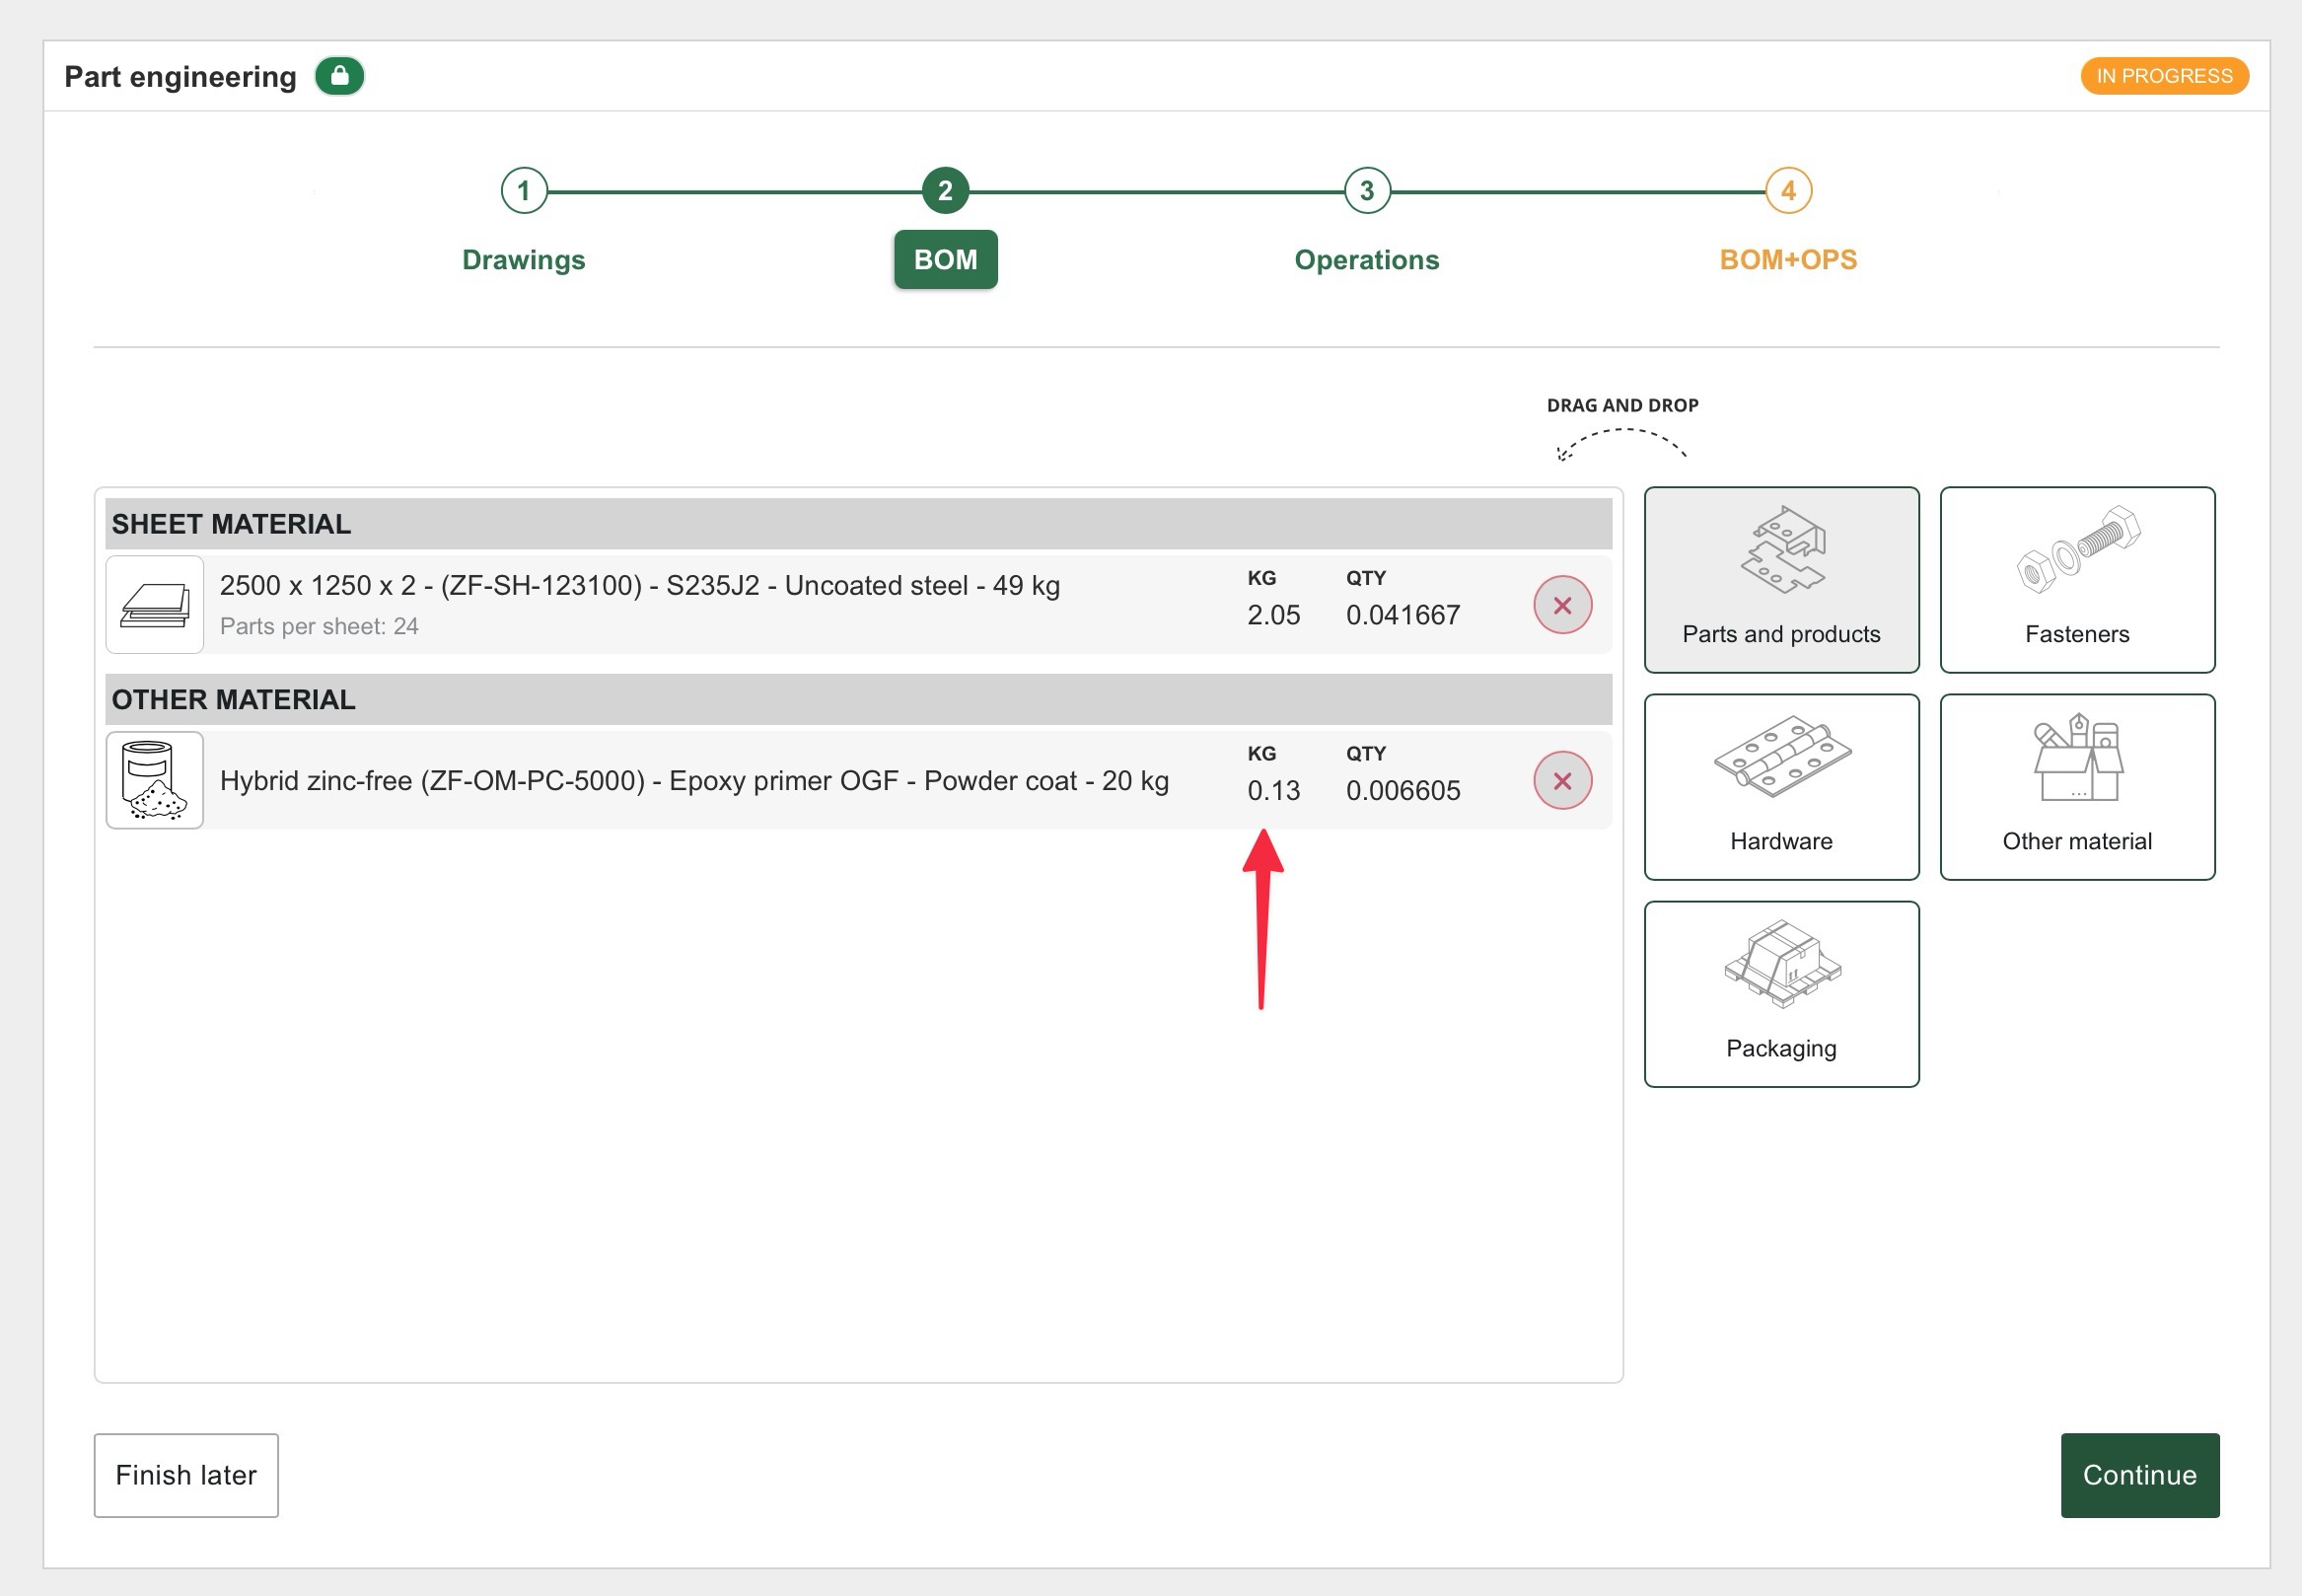Pick the Hardware hinge tile

point(1781,786)
